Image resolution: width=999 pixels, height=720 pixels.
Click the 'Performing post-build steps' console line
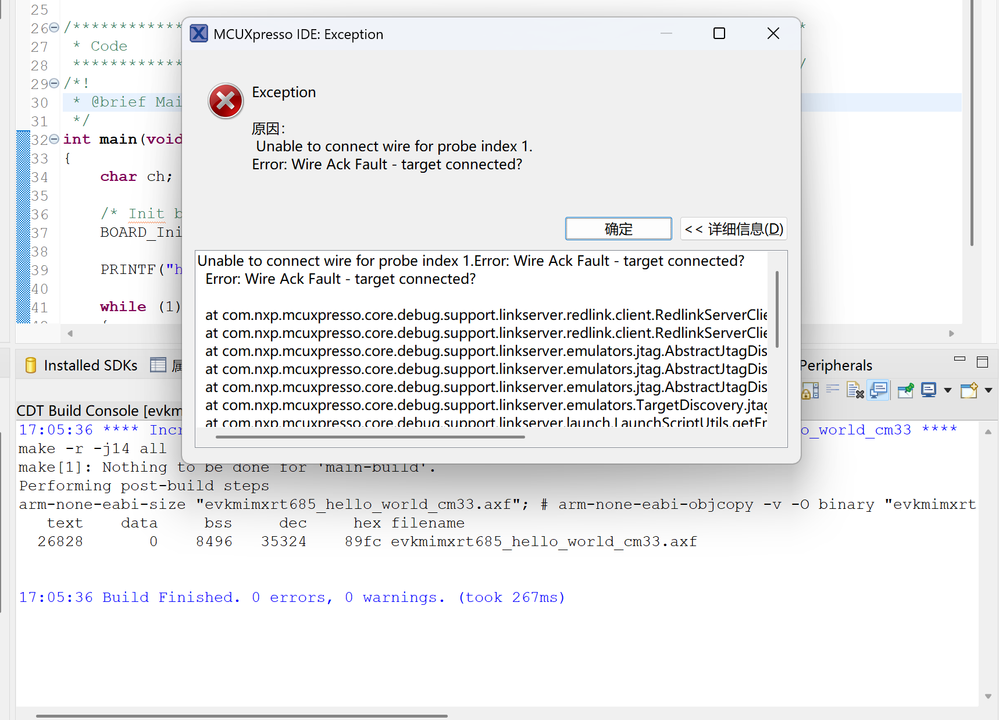click(144, 486)
